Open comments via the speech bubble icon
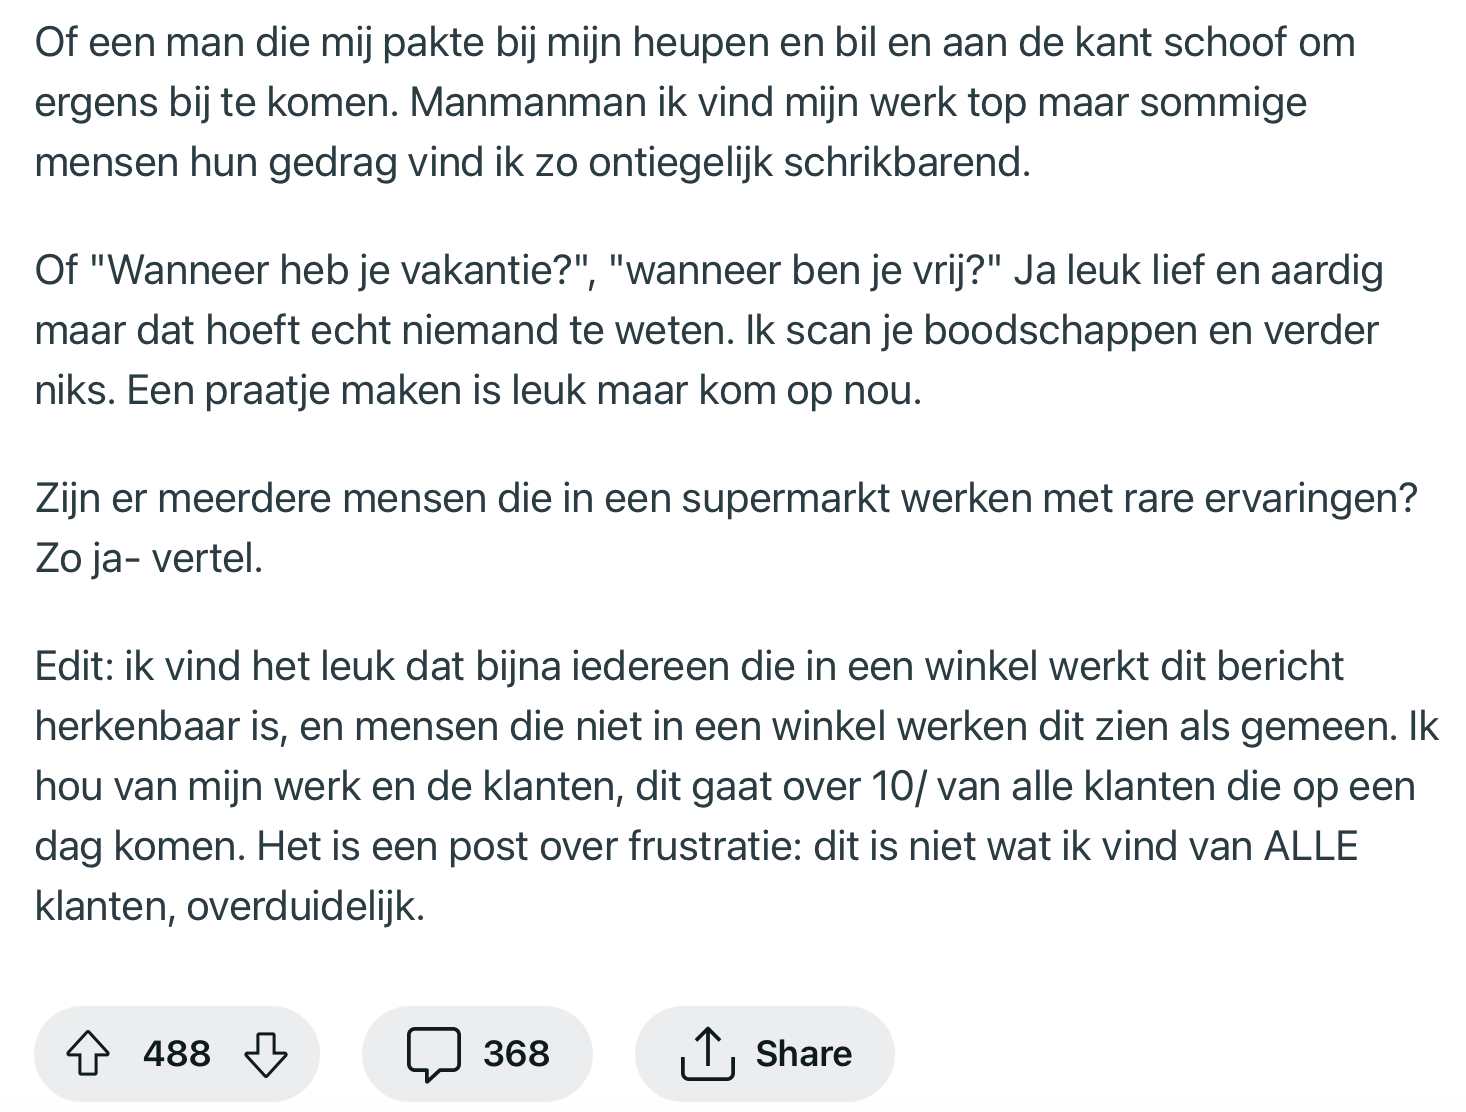 (x=434, y=1054)
